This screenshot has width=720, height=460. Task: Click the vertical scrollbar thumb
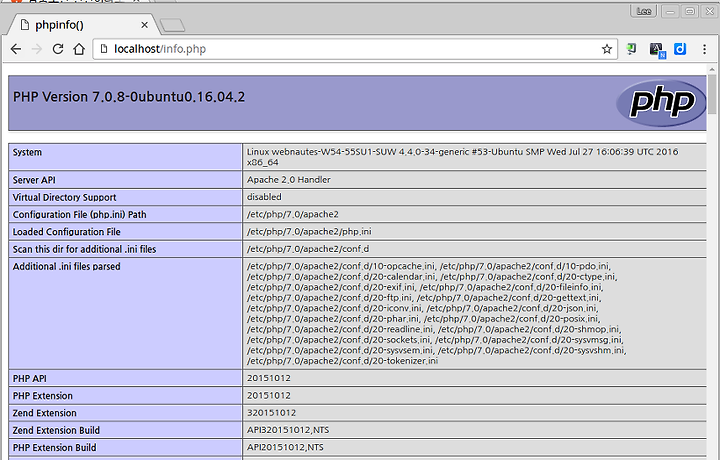coord(712,95)
